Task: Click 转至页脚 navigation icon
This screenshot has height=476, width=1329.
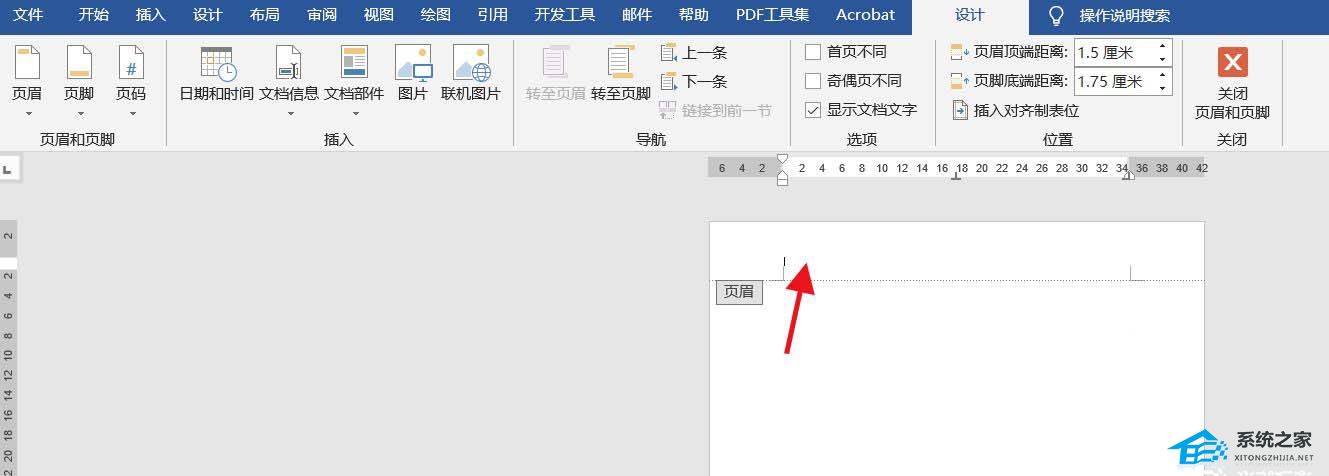Action: (621, 65)
